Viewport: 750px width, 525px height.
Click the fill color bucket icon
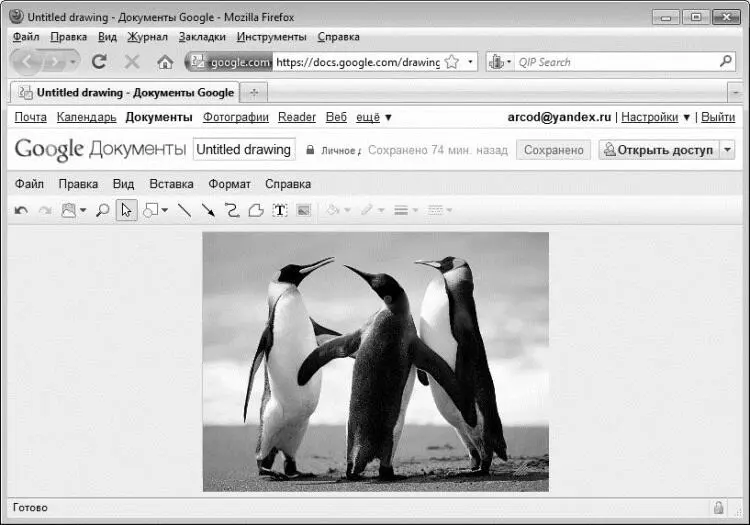[333, 210]
